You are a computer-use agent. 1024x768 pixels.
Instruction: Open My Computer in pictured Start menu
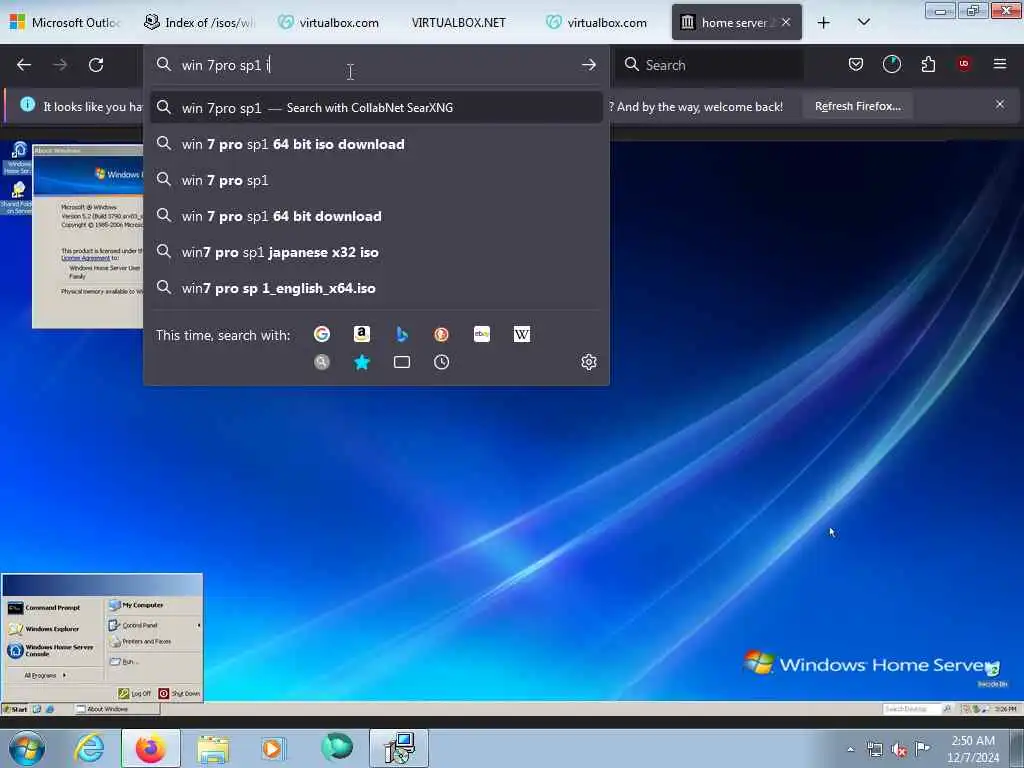tap(136, 605)
